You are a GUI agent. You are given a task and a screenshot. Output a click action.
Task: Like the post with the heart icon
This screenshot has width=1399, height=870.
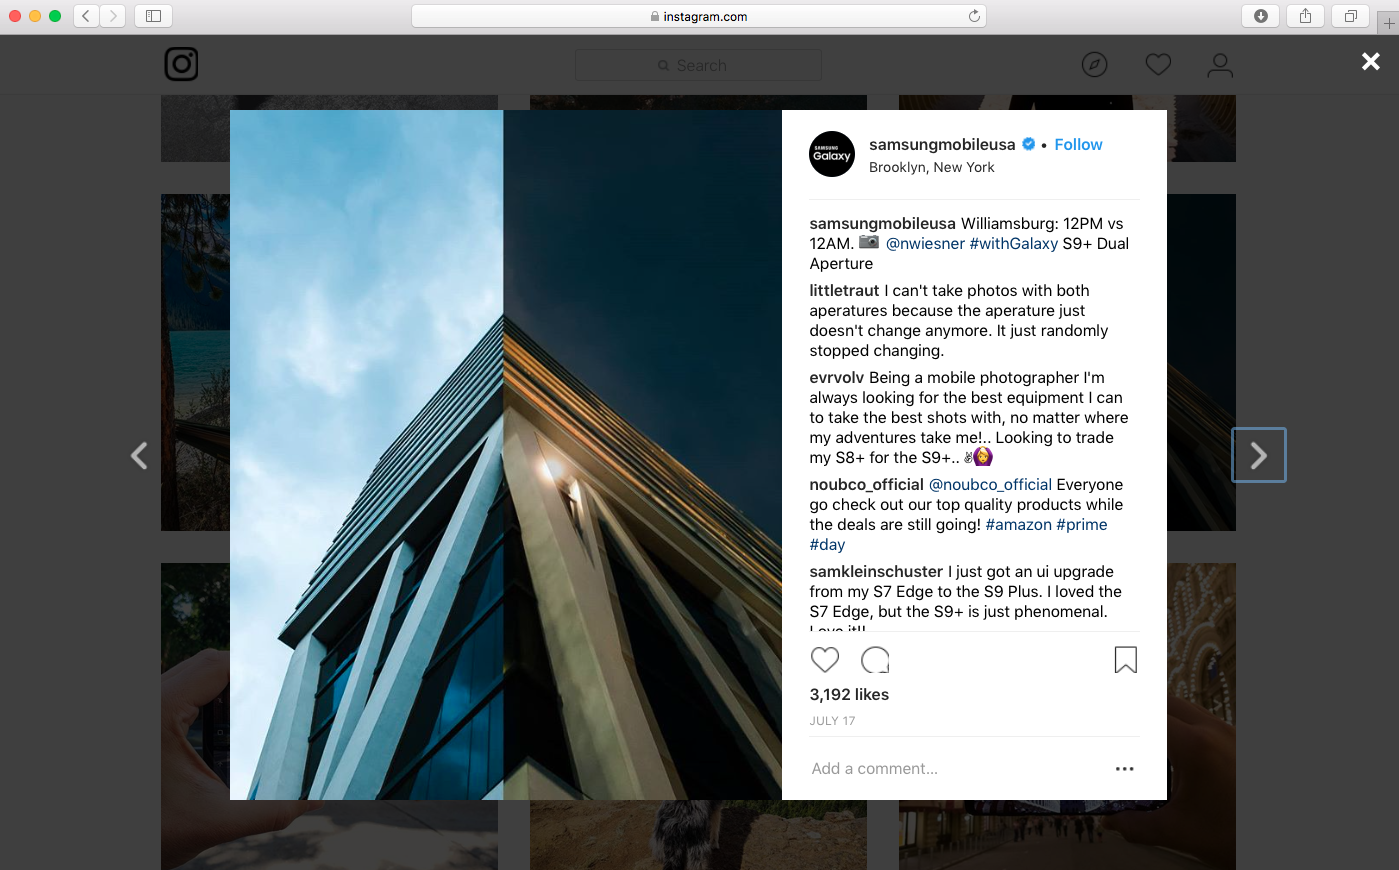pyautogui.click(x=825, y=660)
